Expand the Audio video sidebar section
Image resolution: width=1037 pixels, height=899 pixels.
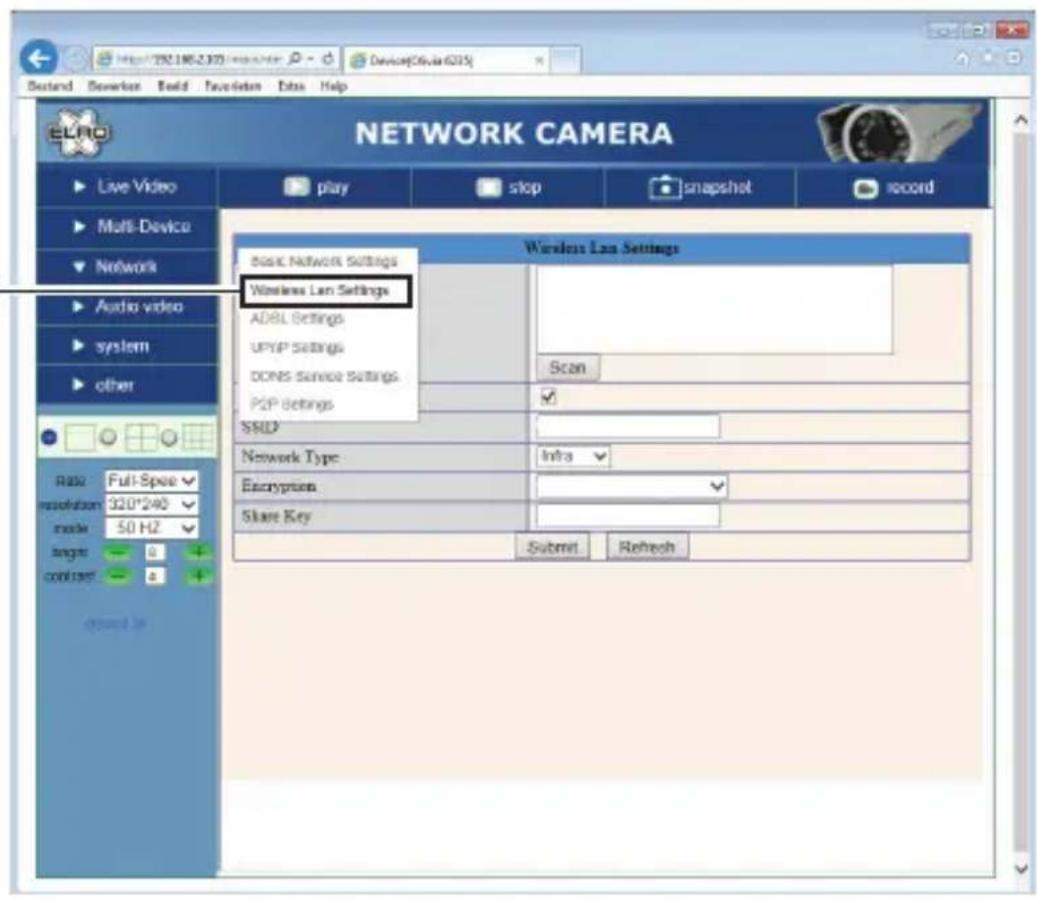[126, 306]
